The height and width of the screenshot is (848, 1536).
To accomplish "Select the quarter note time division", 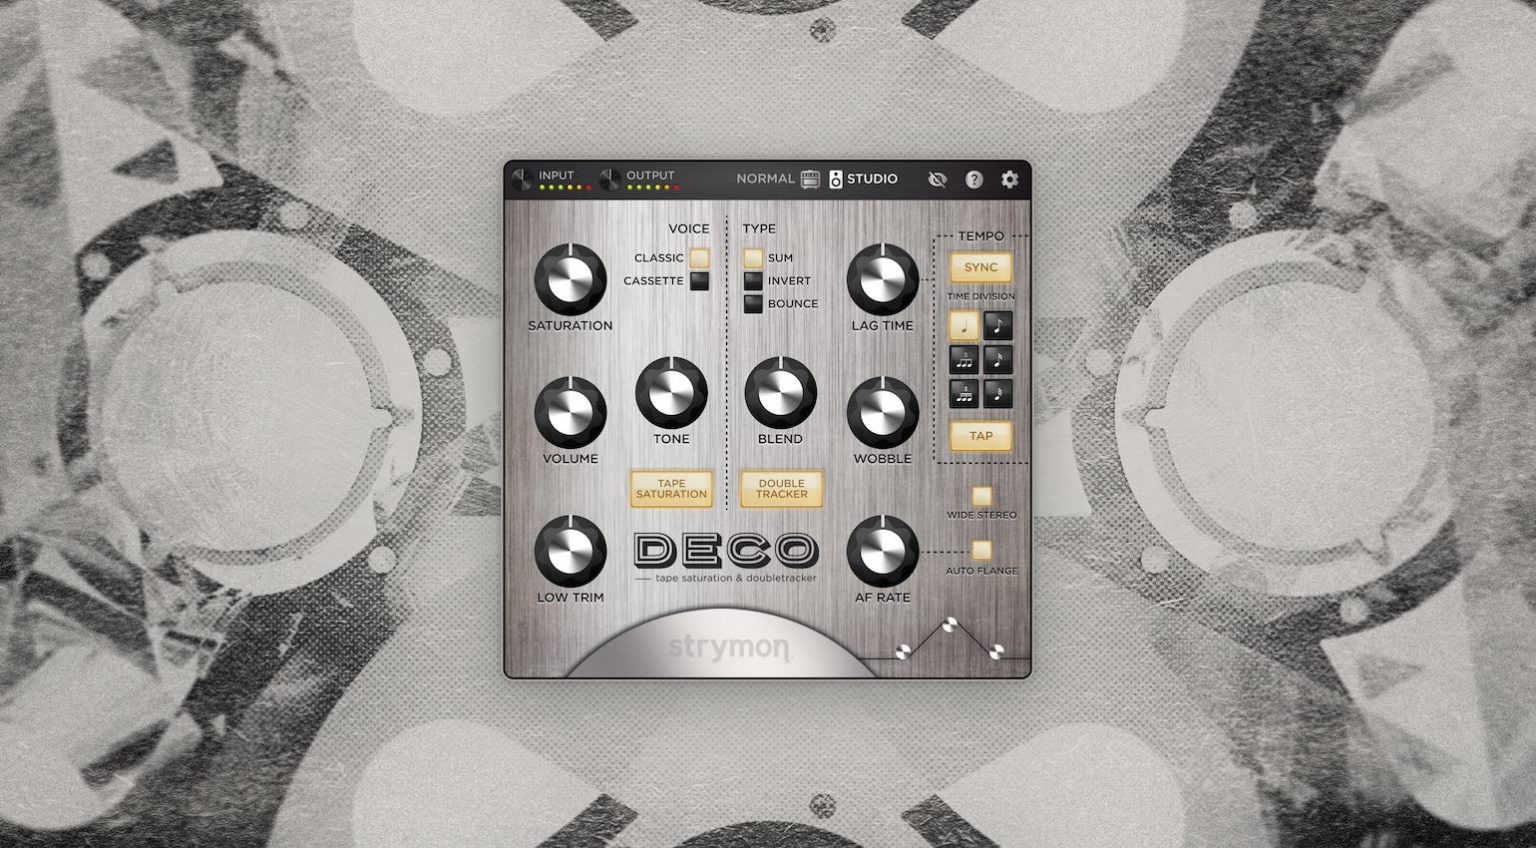I will coord(964,324).
